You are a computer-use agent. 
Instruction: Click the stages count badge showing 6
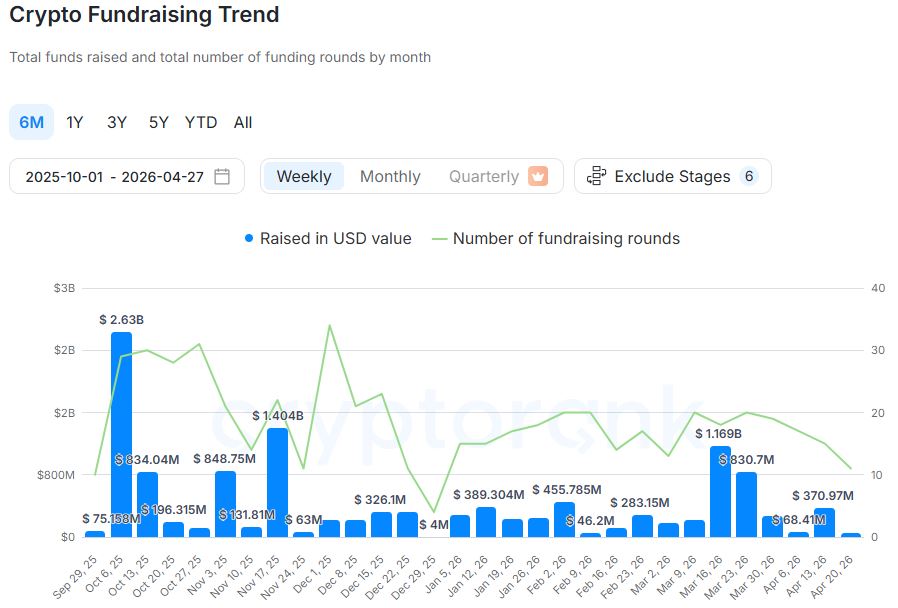pyautogui.click(x=748, y=176)
